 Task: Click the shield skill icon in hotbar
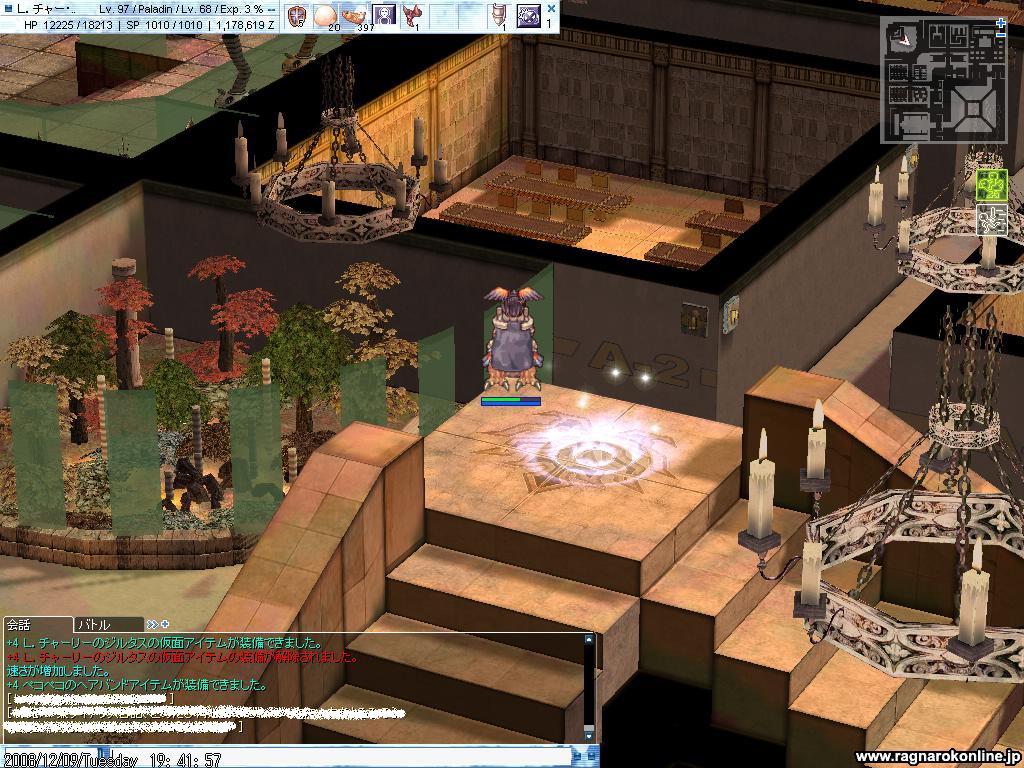[297, 16]
